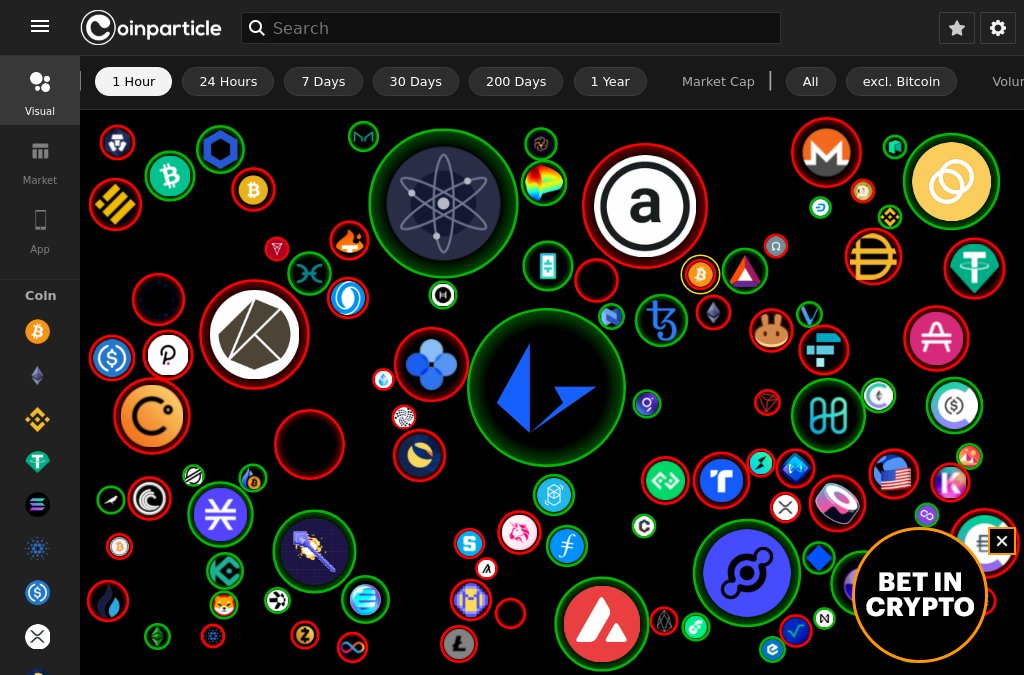Click the Dai yellow bubble
Viewport: 1024px width, 675px height.
[873, 257]
